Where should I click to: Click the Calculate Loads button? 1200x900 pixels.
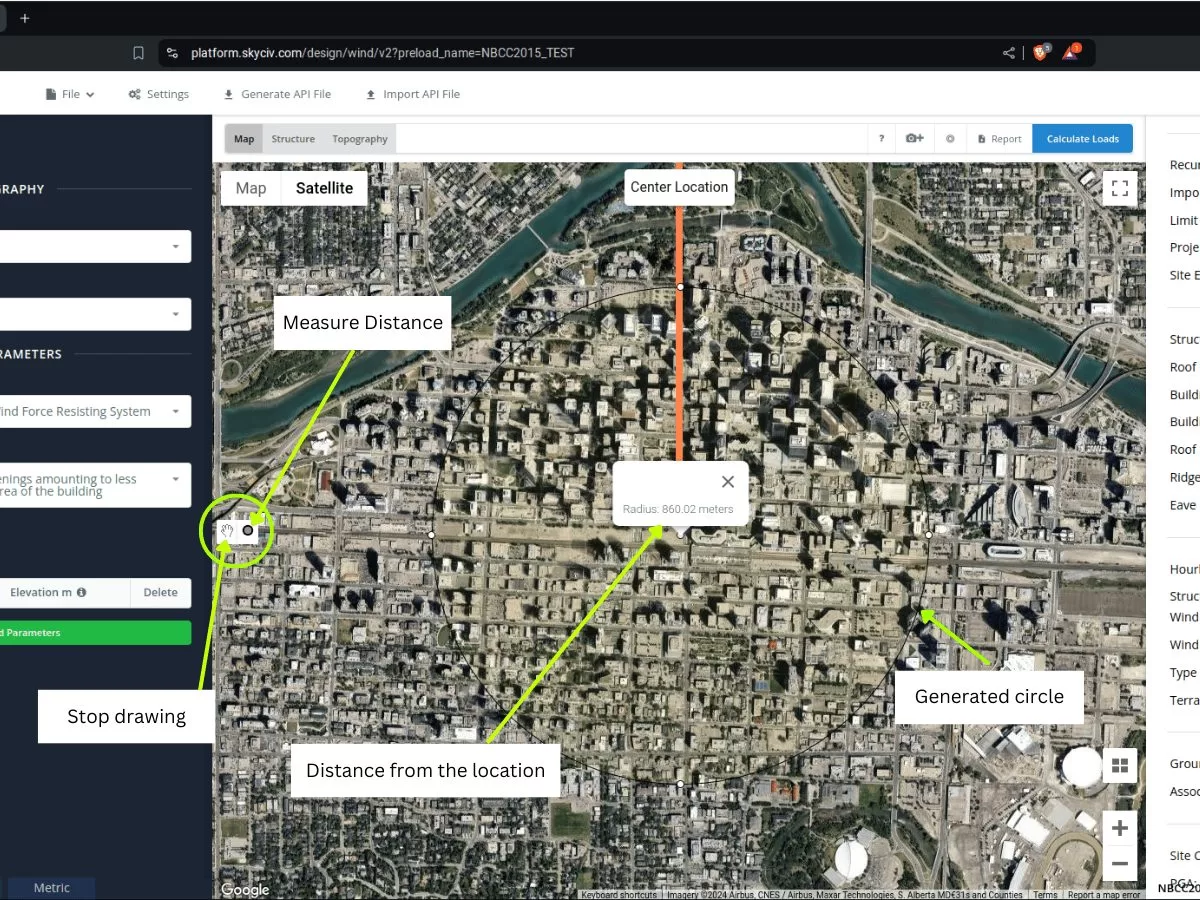point(1082,139)
